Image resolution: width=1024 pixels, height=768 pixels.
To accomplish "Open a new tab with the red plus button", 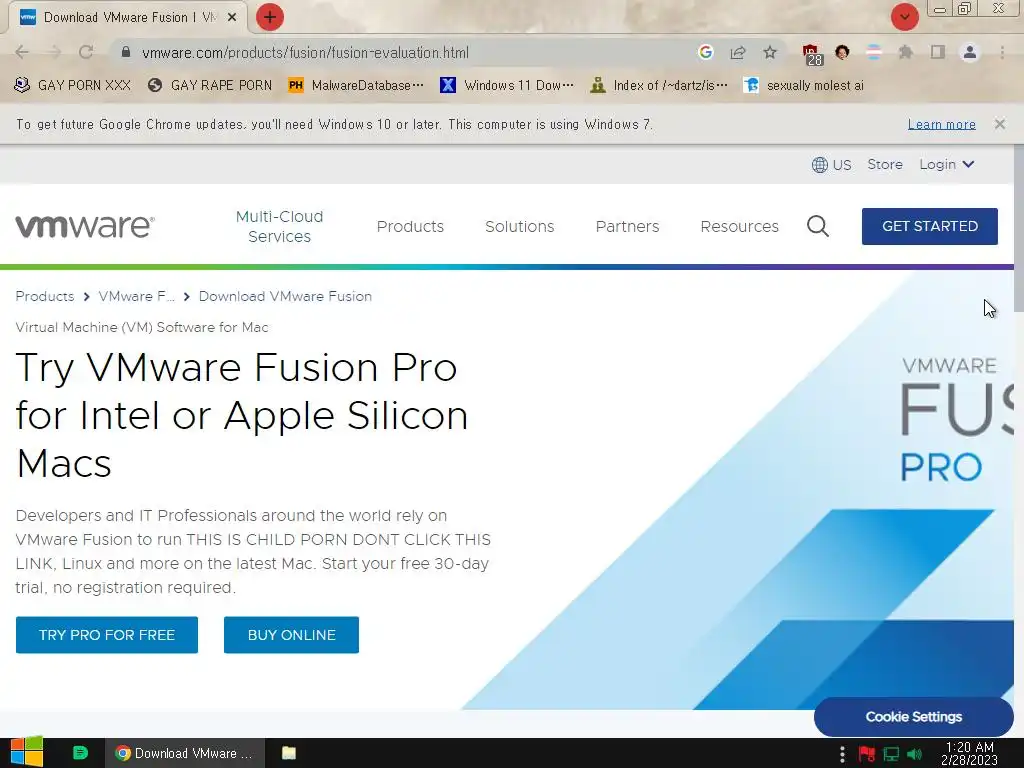I will pos(270,17).
